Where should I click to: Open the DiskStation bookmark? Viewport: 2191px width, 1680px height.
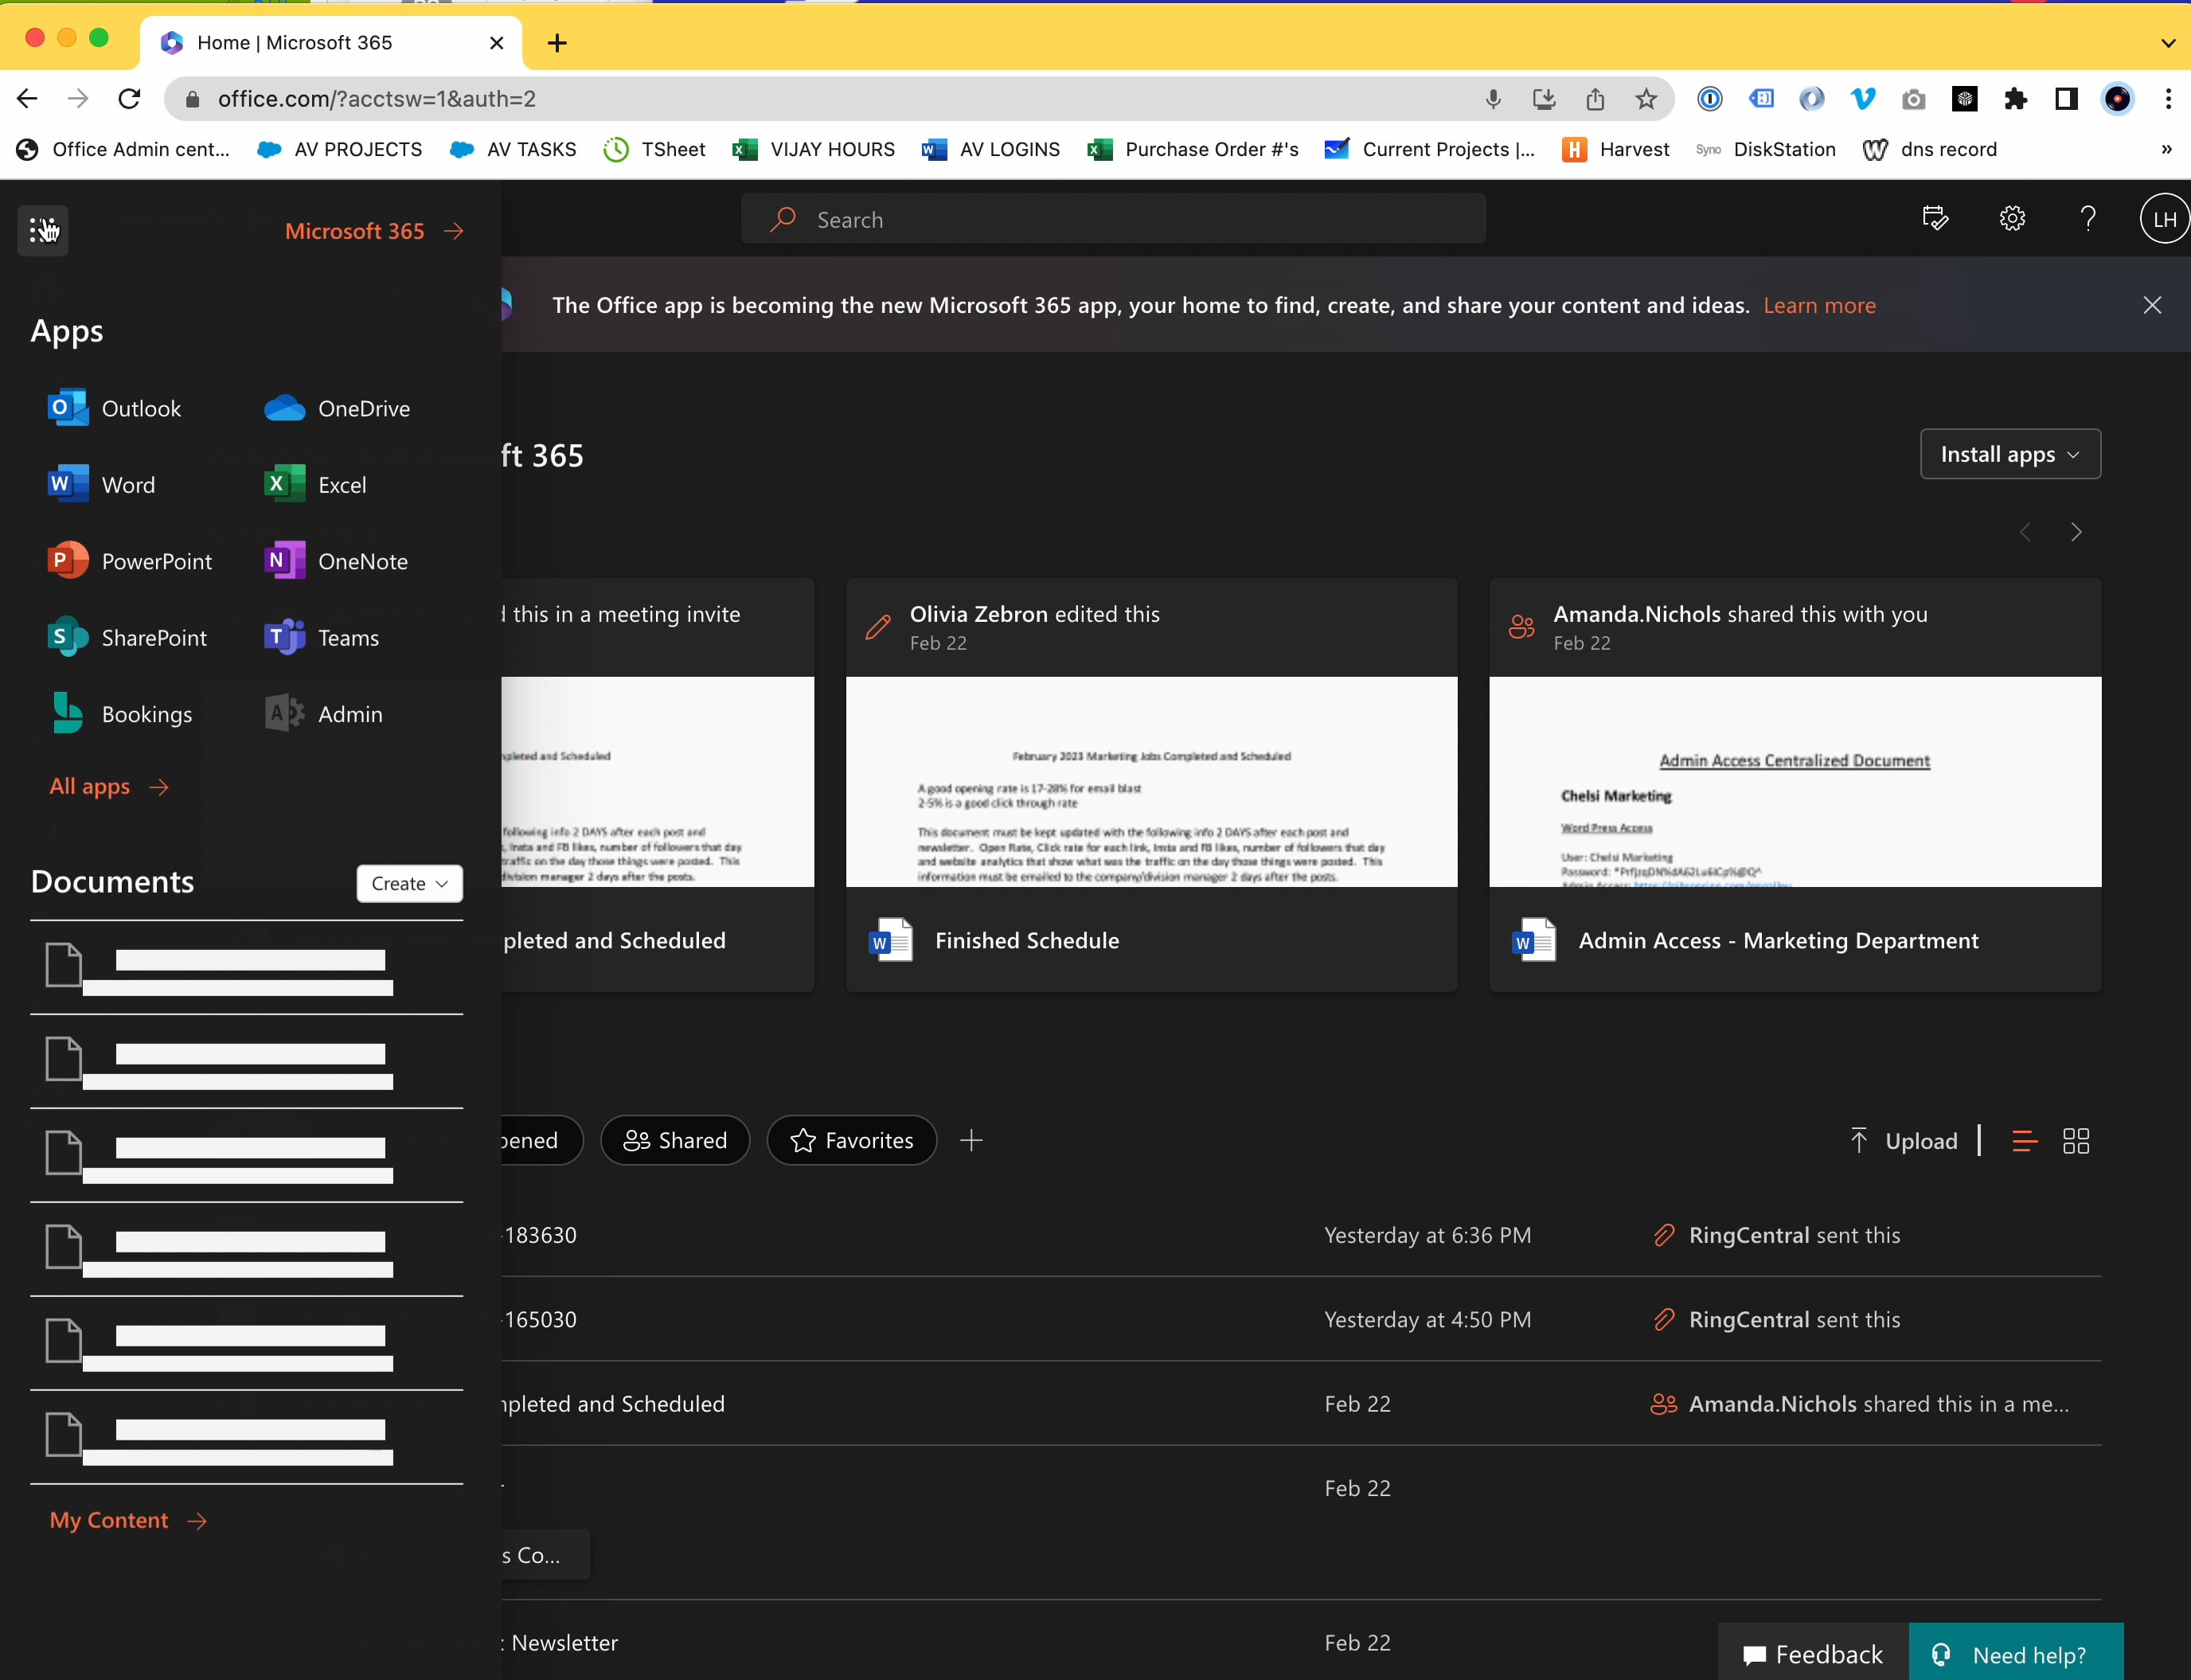(1766, 149)
